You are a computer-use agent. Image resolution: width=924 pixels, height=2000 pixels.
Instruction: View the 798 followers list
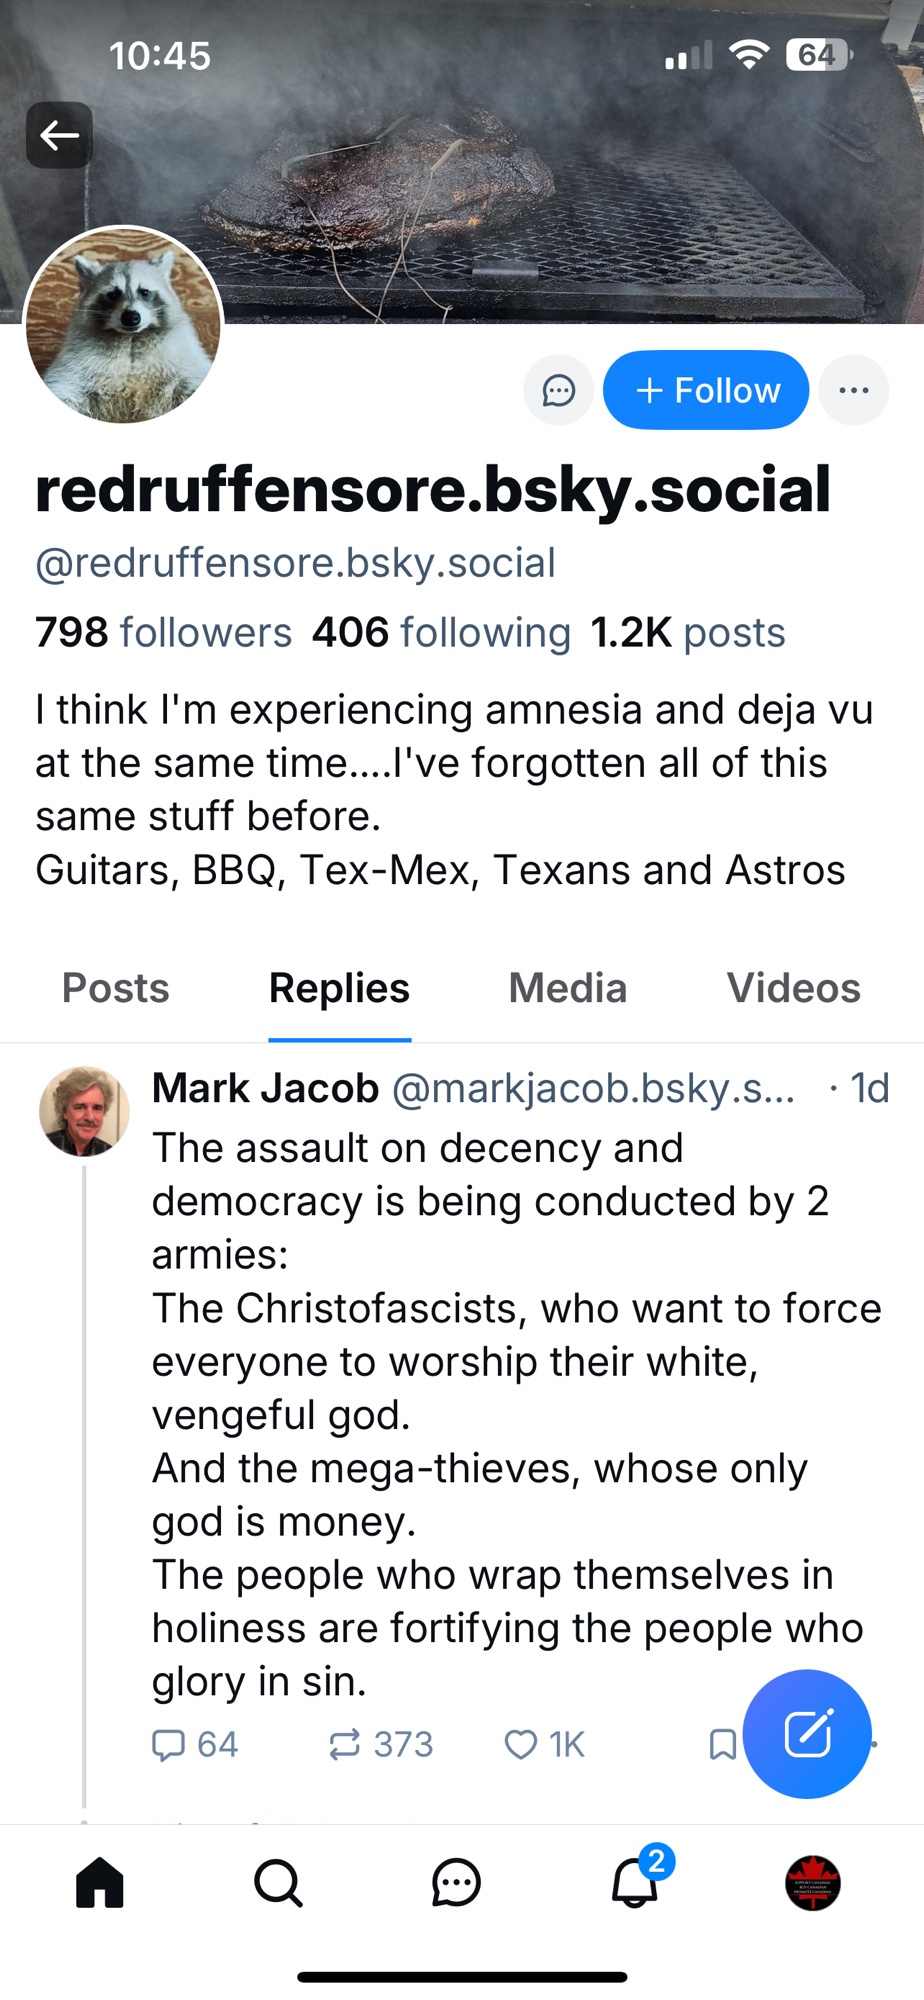pos(163,633)
